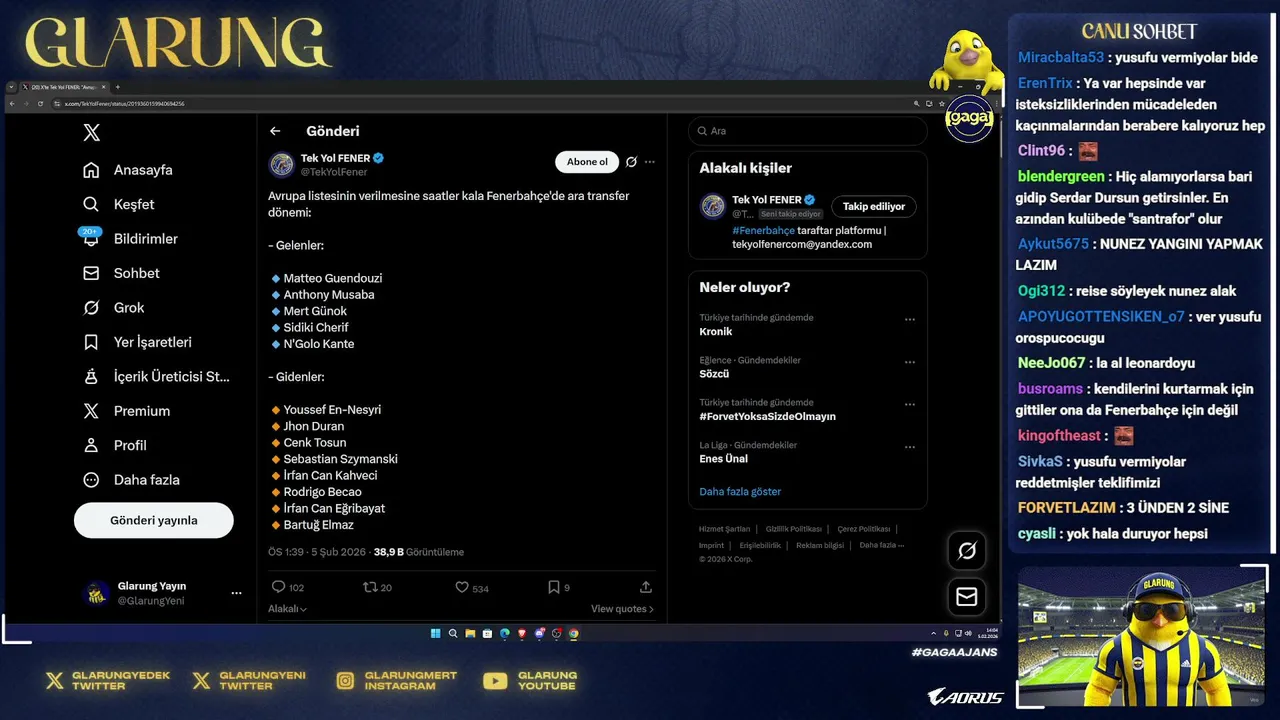Open #ForvetYoksaSizdeOlmayın trend
This screenshot has width=1280, height=720.
click(767, 416)
